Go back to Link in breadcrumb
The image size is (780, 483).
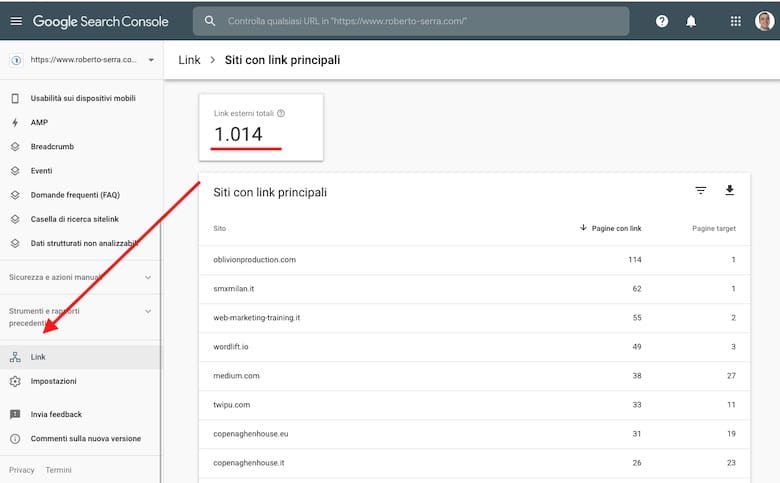click(189, 60)
